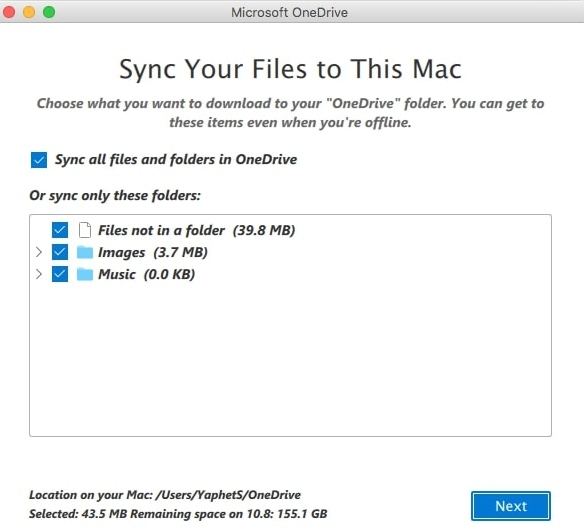The width and height of the screenshot is (584, 531).
Task: Click the Or sync only these folders label
Action: click(115, 195)
